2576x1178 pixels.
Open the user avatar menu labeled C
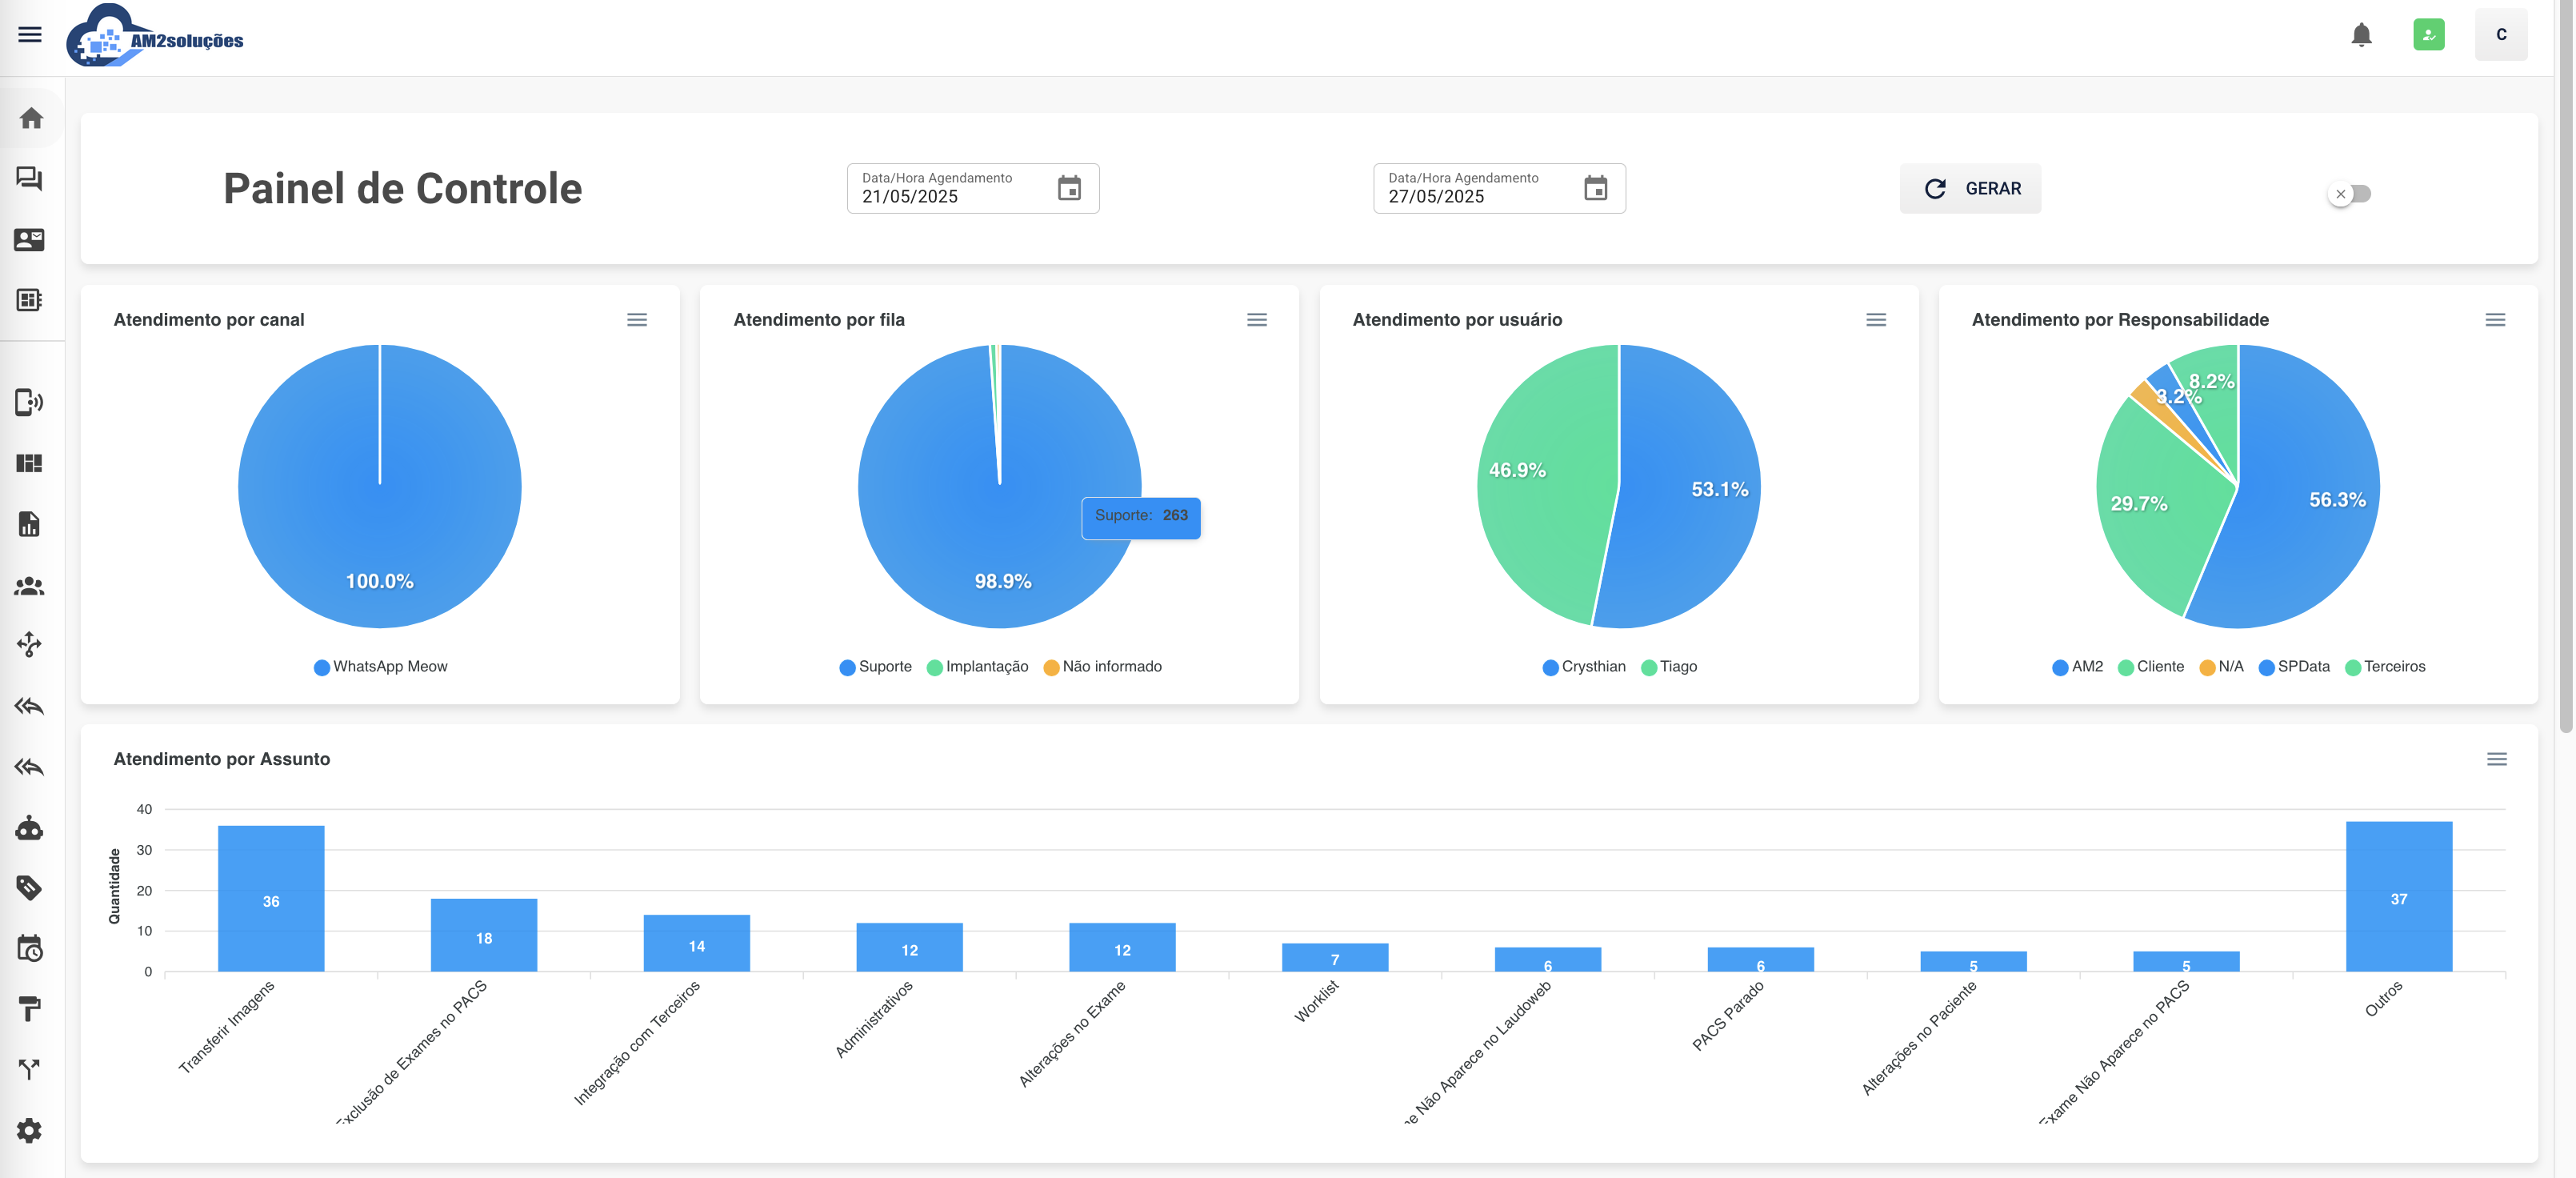click(2500, 35)
